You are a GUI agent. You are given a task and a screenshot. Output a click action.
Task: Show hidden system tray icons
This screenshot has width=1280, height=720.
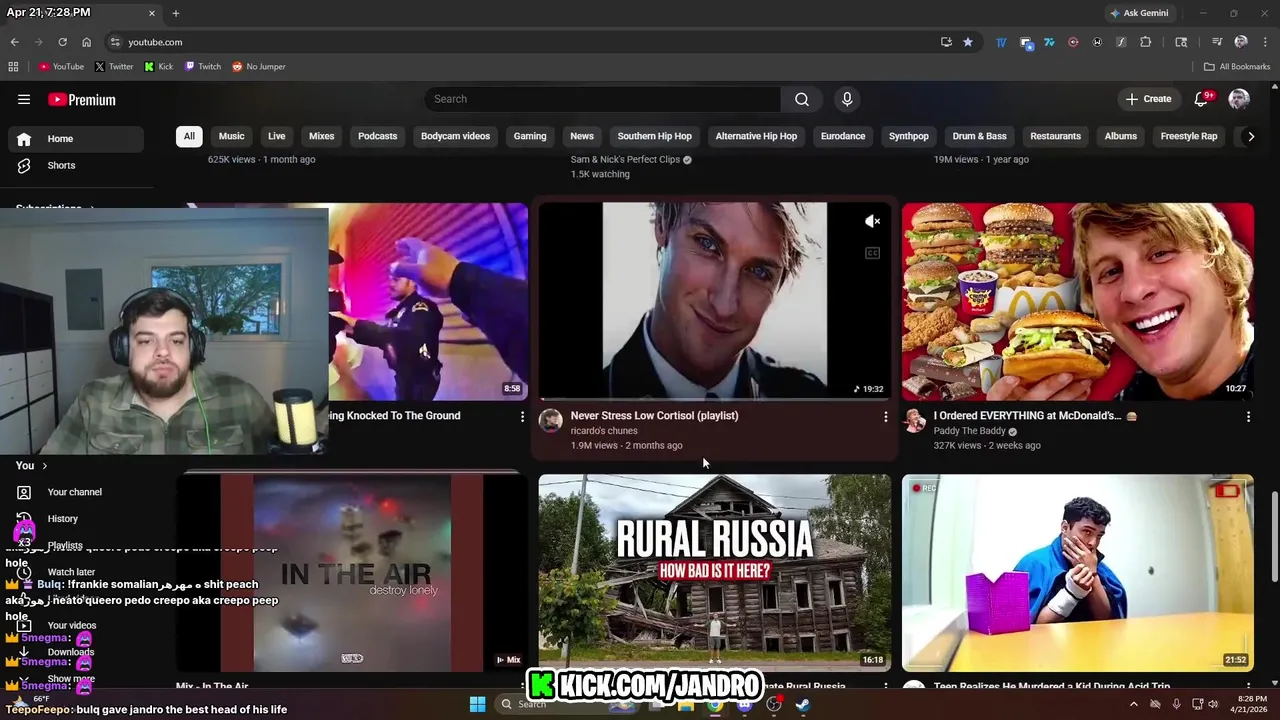pos(1133,704)
